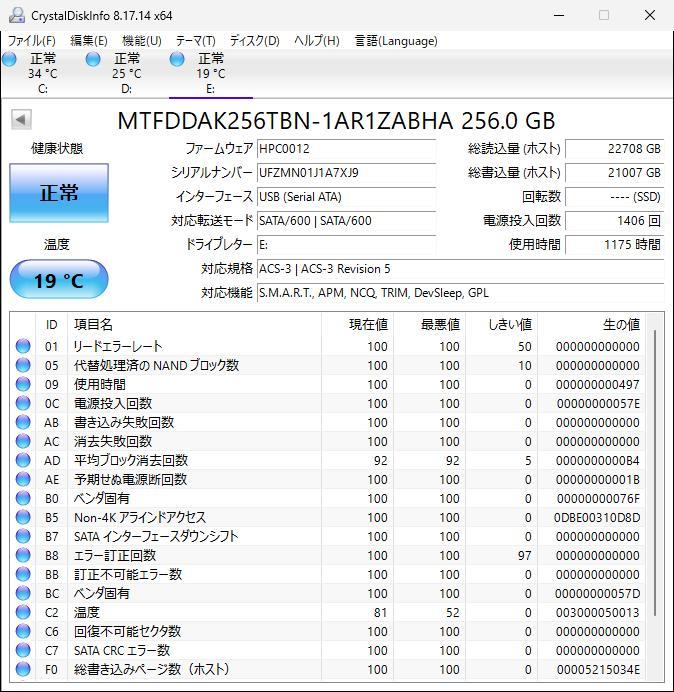Viewport: 674px width, 692px height.
Task: Click the status orb of attribute BB row
Action: (23, 574)
